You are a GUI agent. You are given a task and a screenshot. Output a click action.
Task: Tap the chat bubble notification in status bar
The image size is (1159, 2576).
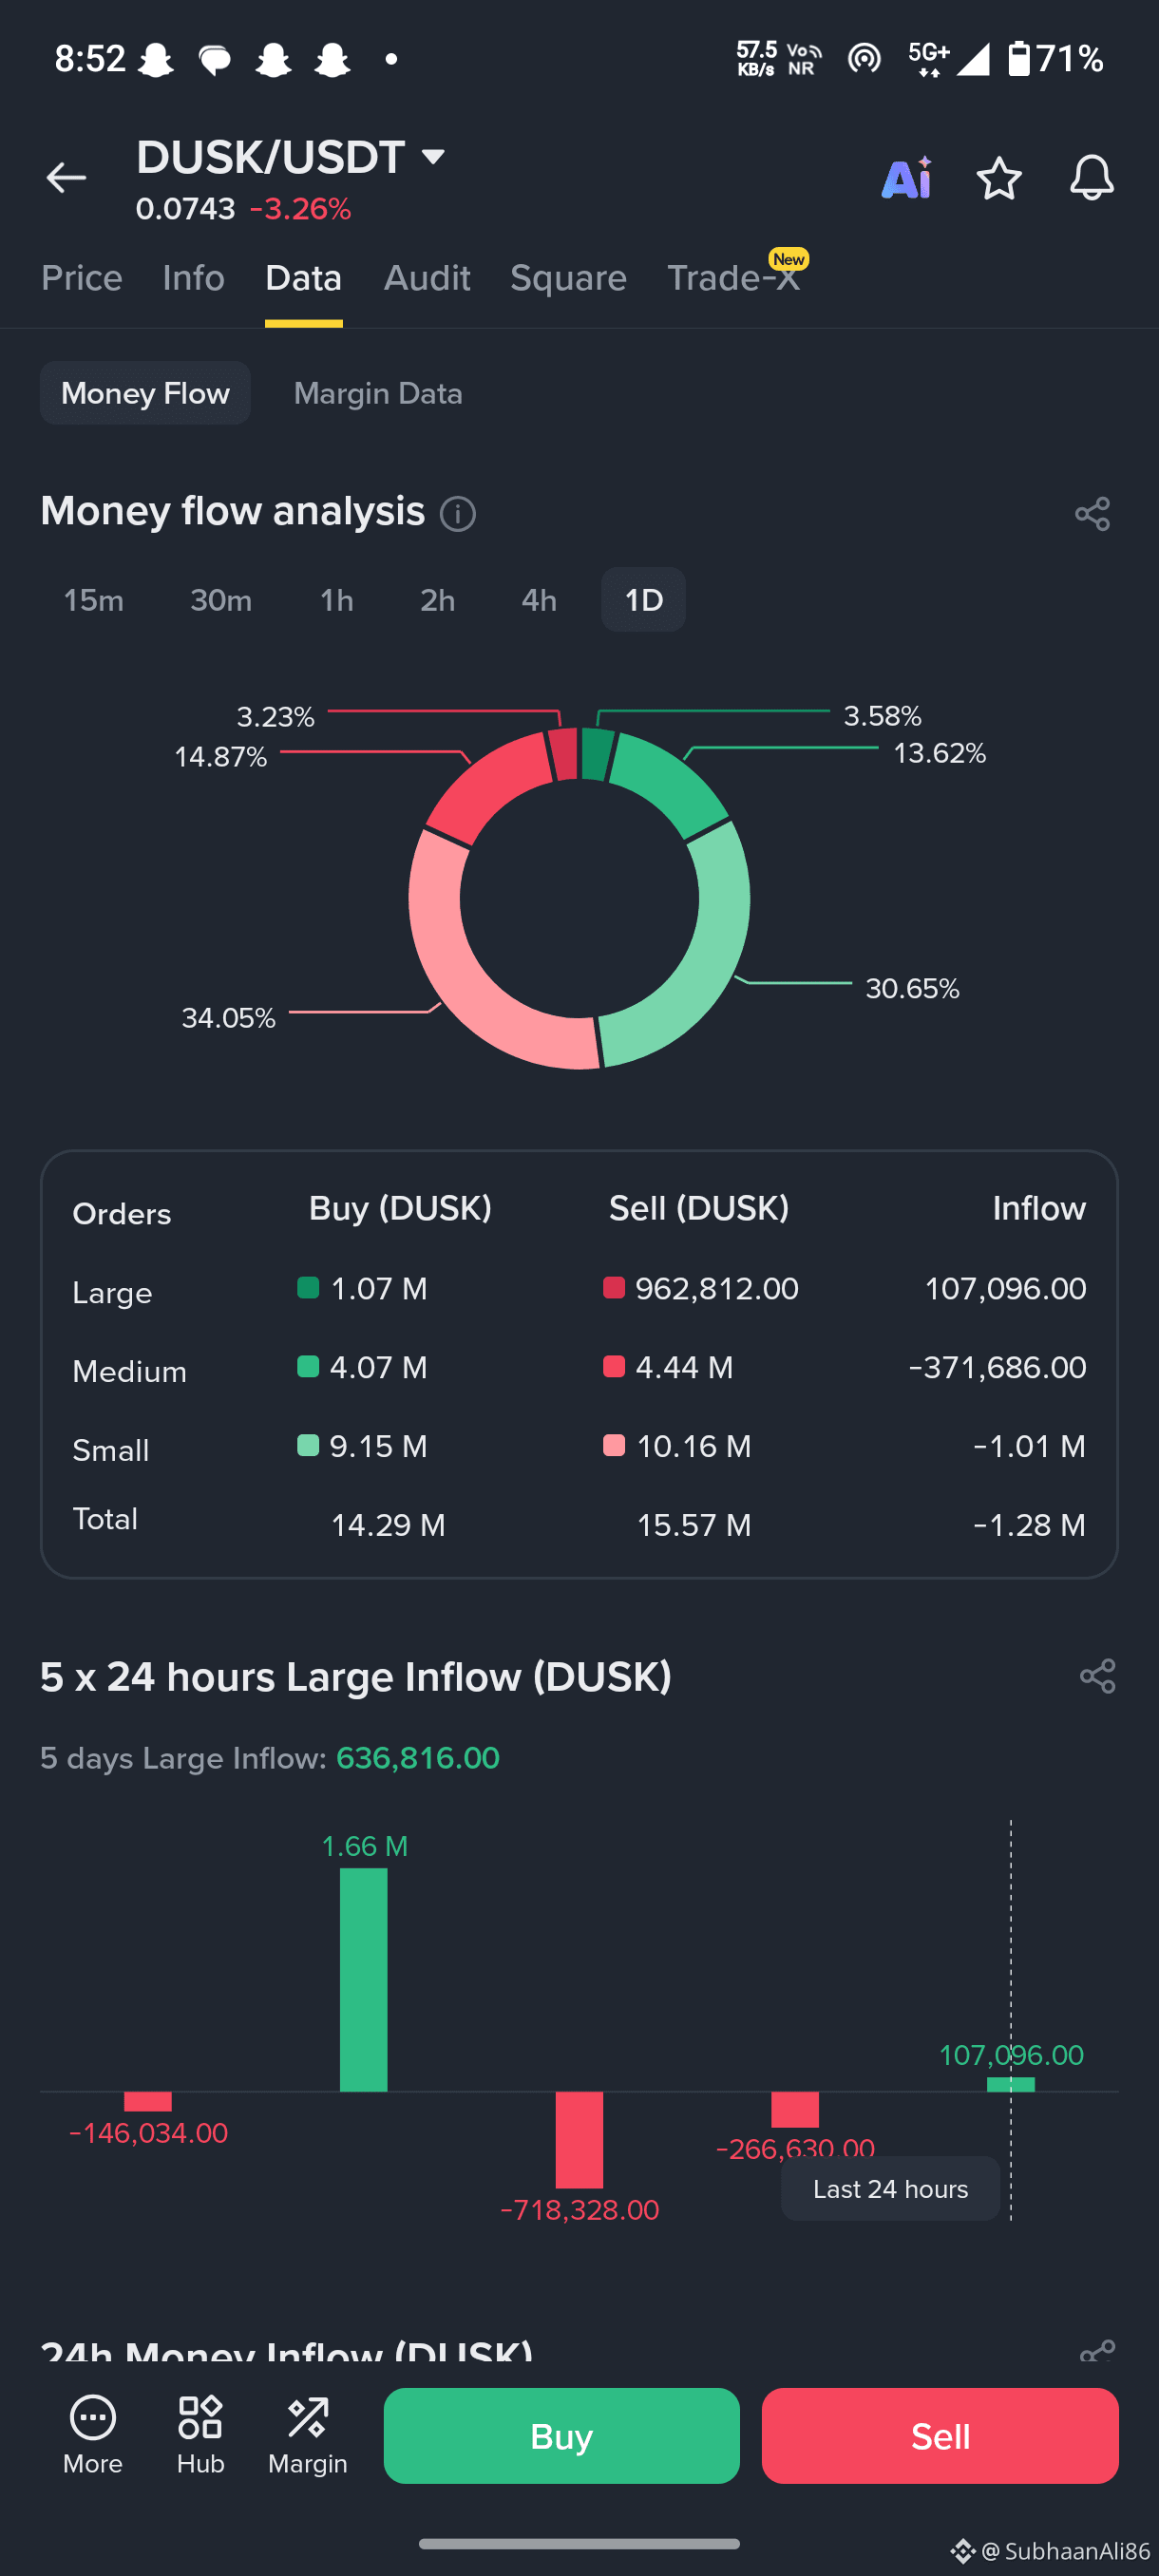[x=214, y=60]
